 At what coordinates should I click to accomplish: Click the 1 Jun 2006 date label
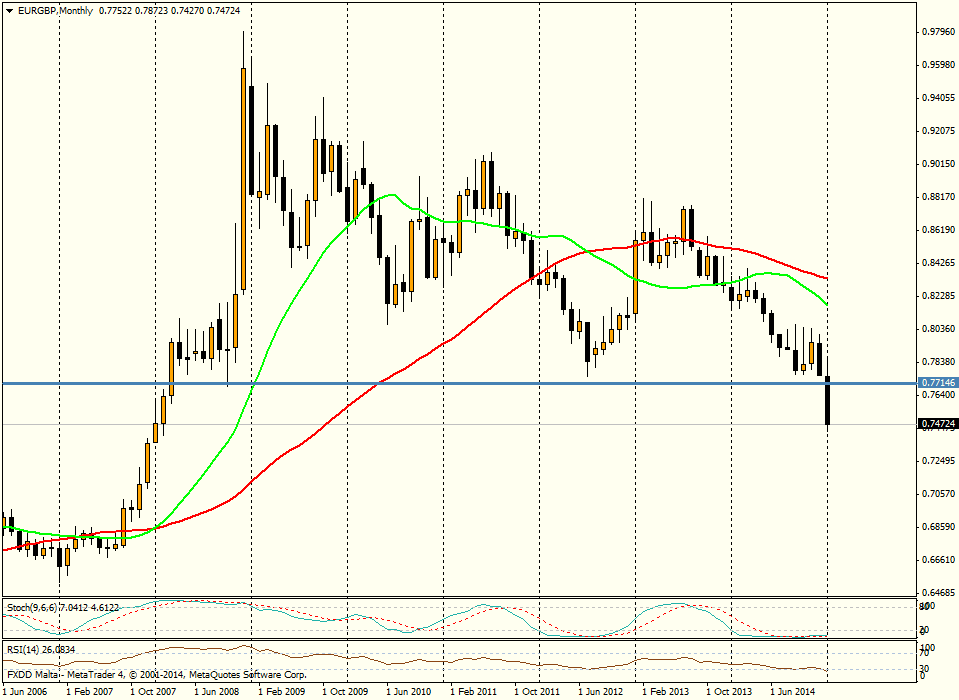[x=27, y=691]
